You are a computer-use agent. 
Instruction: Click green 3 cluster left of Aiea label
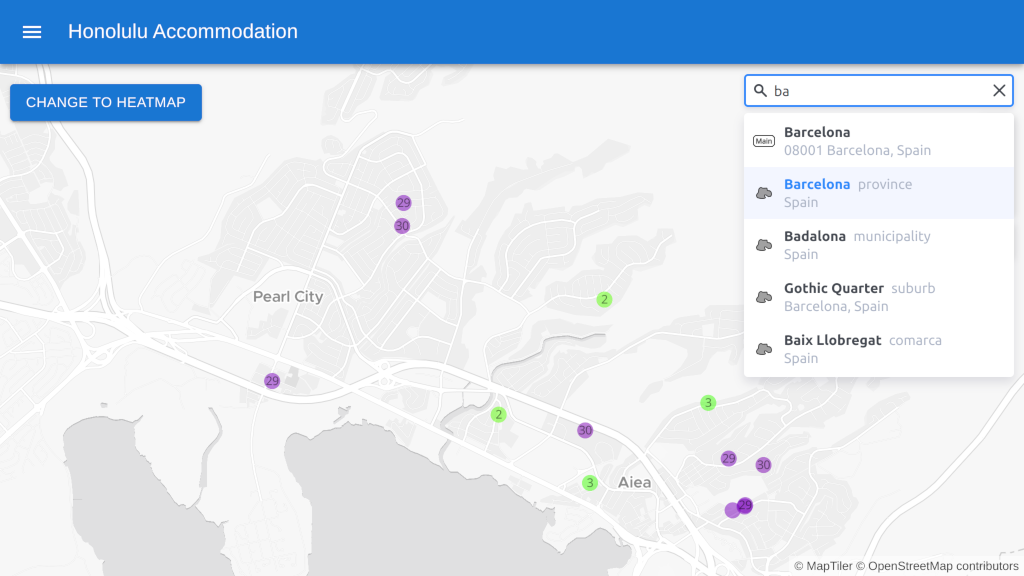[x=590, y=483]
